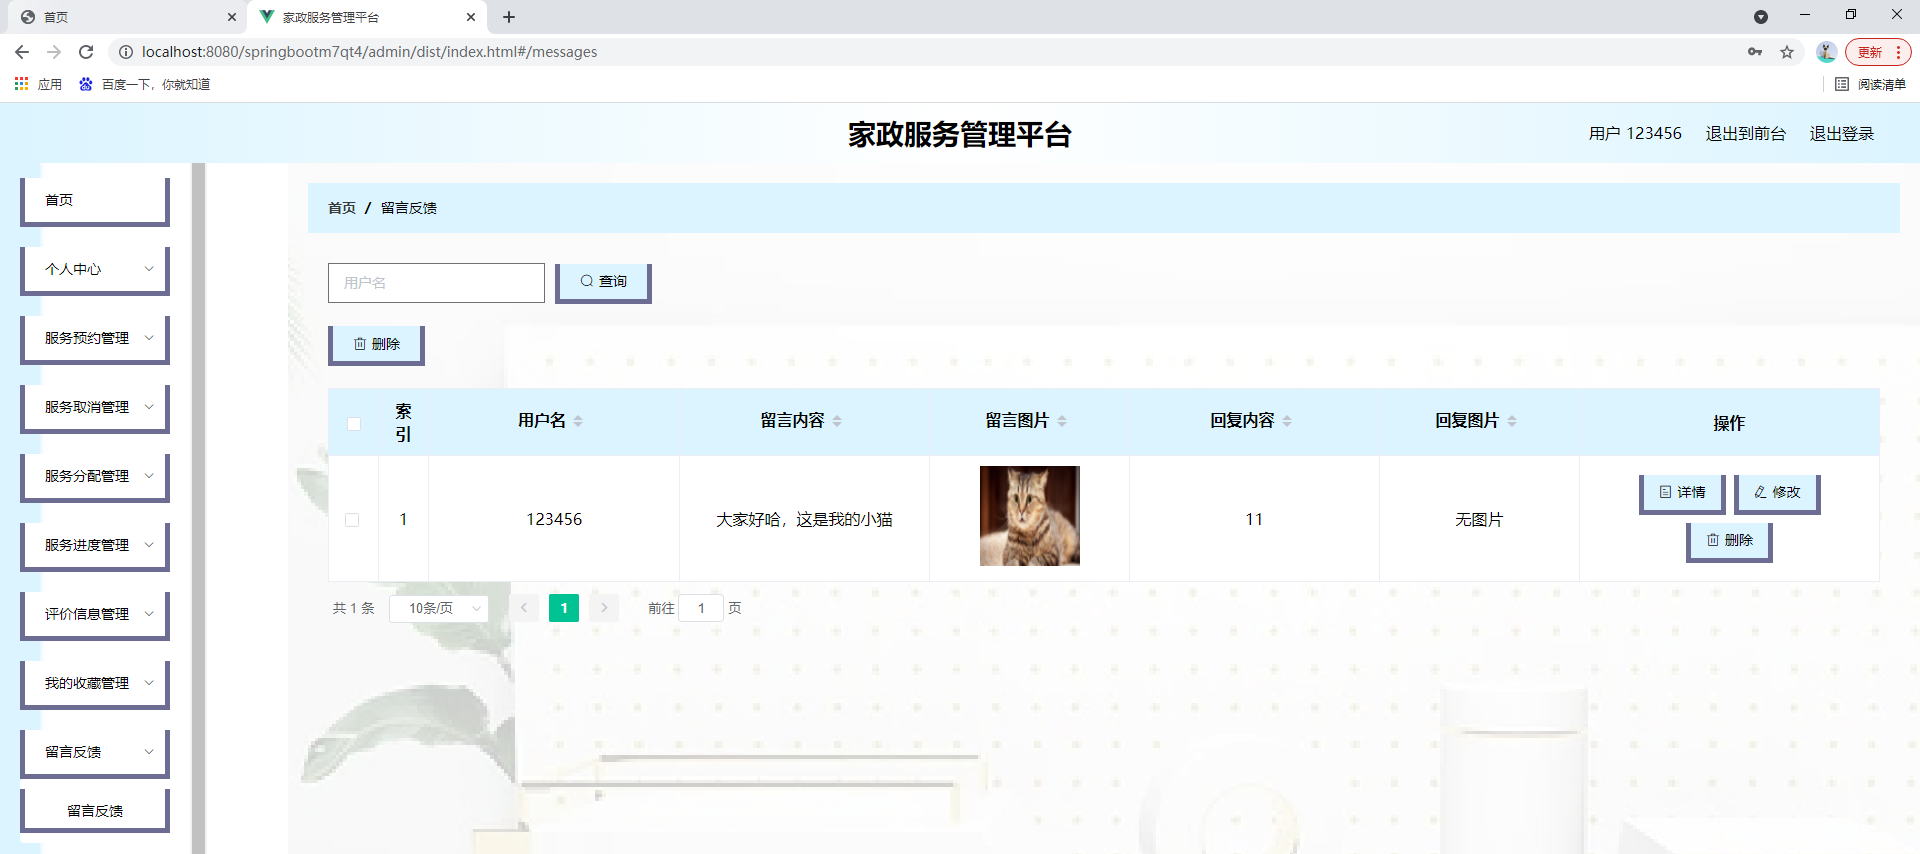
Task: Reload the page with refresh icon
Action: tap(86, 52)
